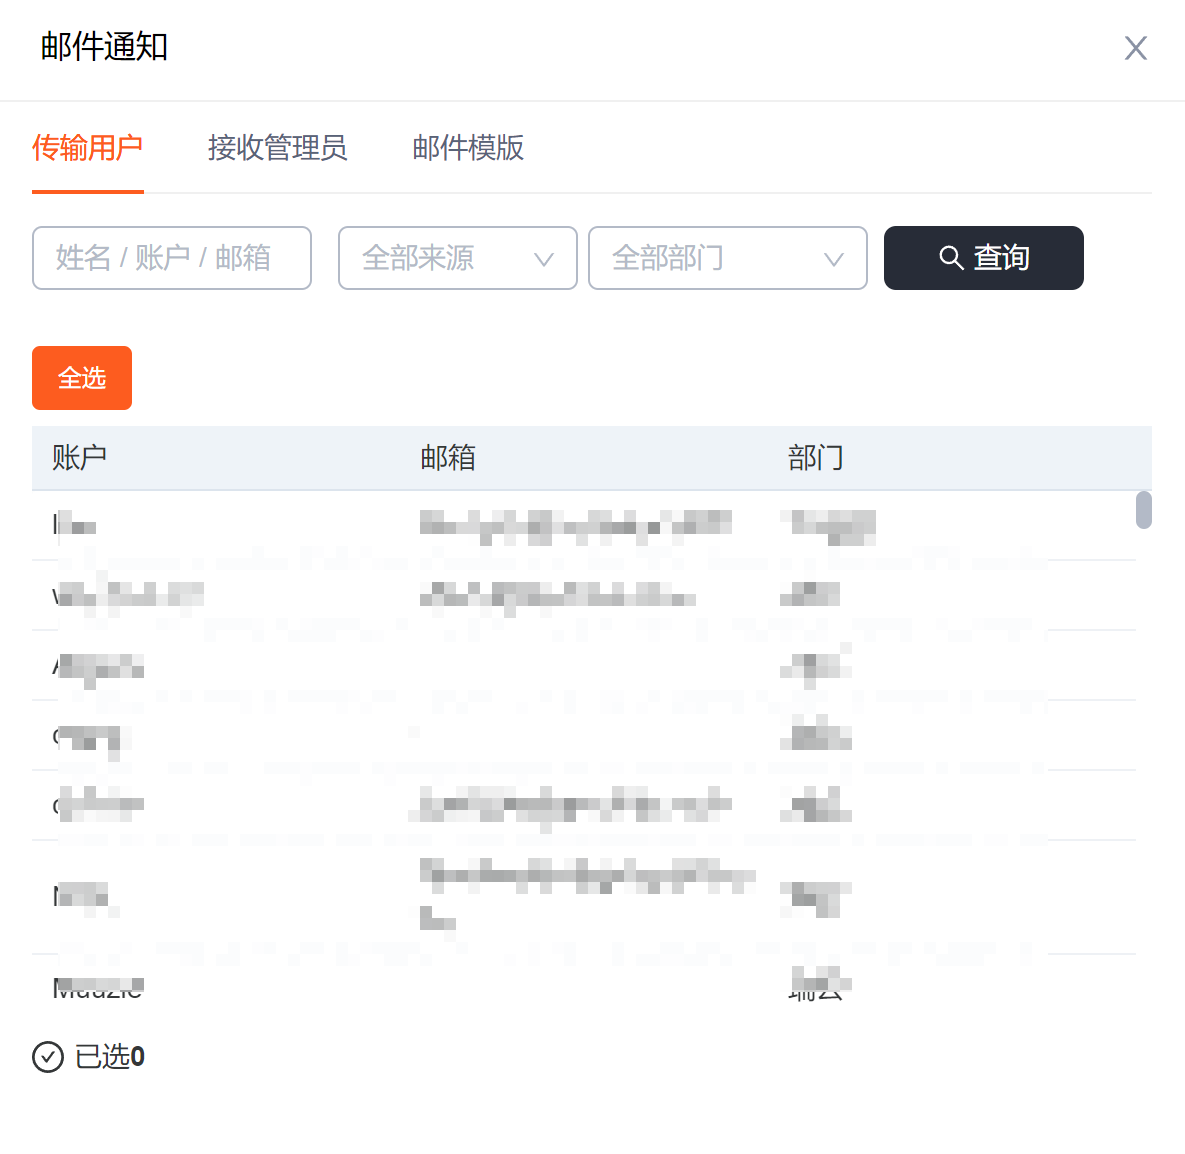
Task: Click the circled checkmark icon beside 已选
Action: [48, 1057]
